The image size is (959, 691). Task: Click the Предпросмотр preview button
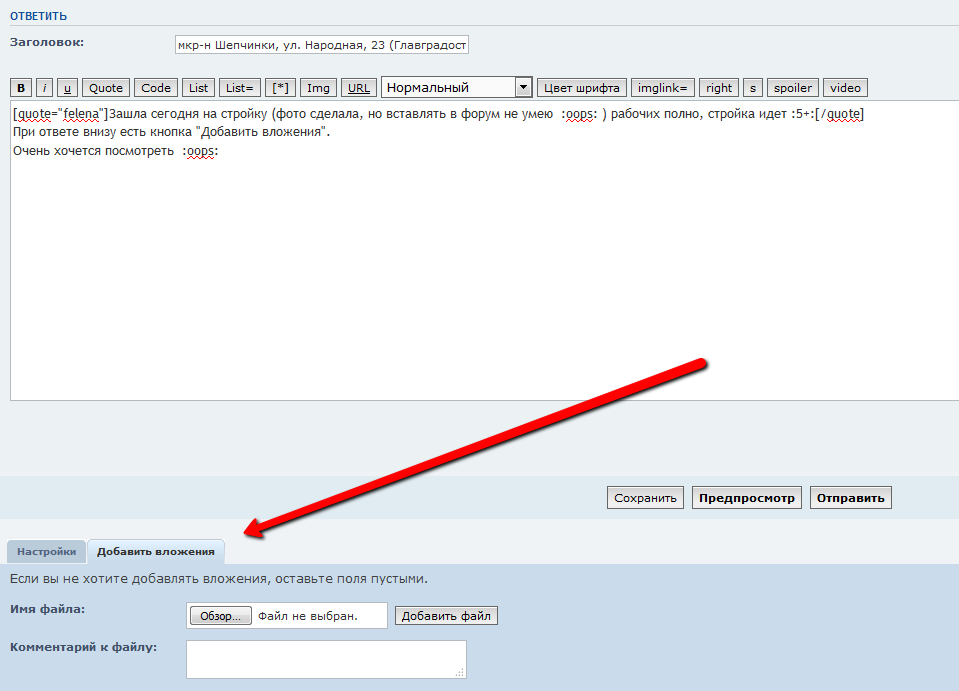coord(746,498)
